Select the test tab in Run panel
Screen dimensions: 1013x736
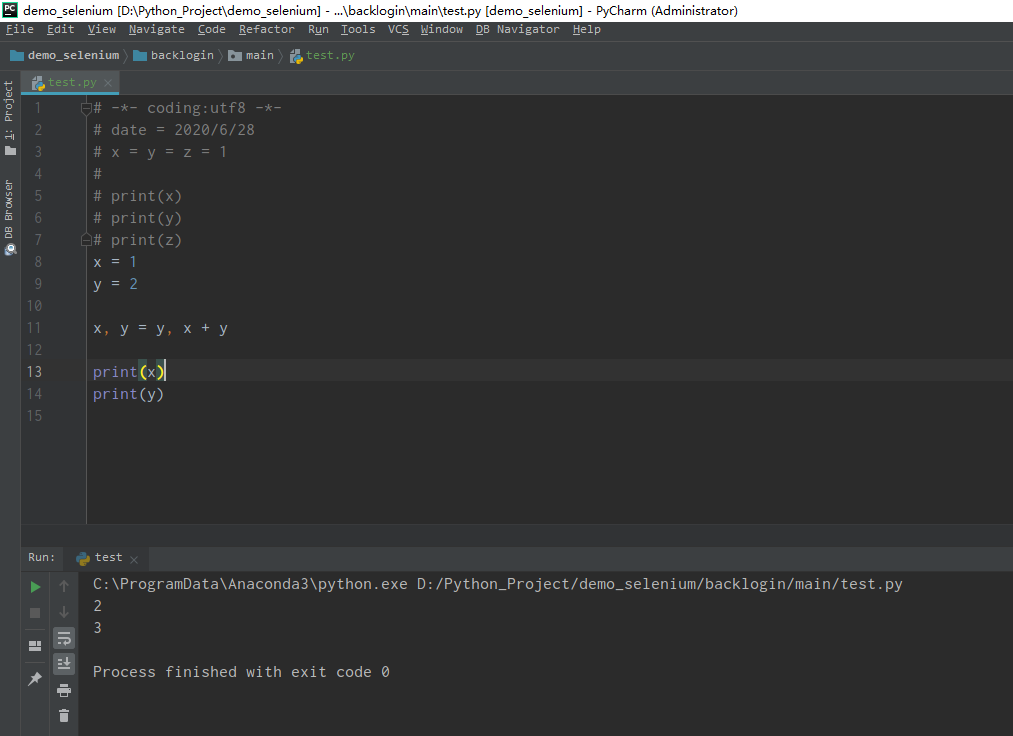(x=108, y=558)
